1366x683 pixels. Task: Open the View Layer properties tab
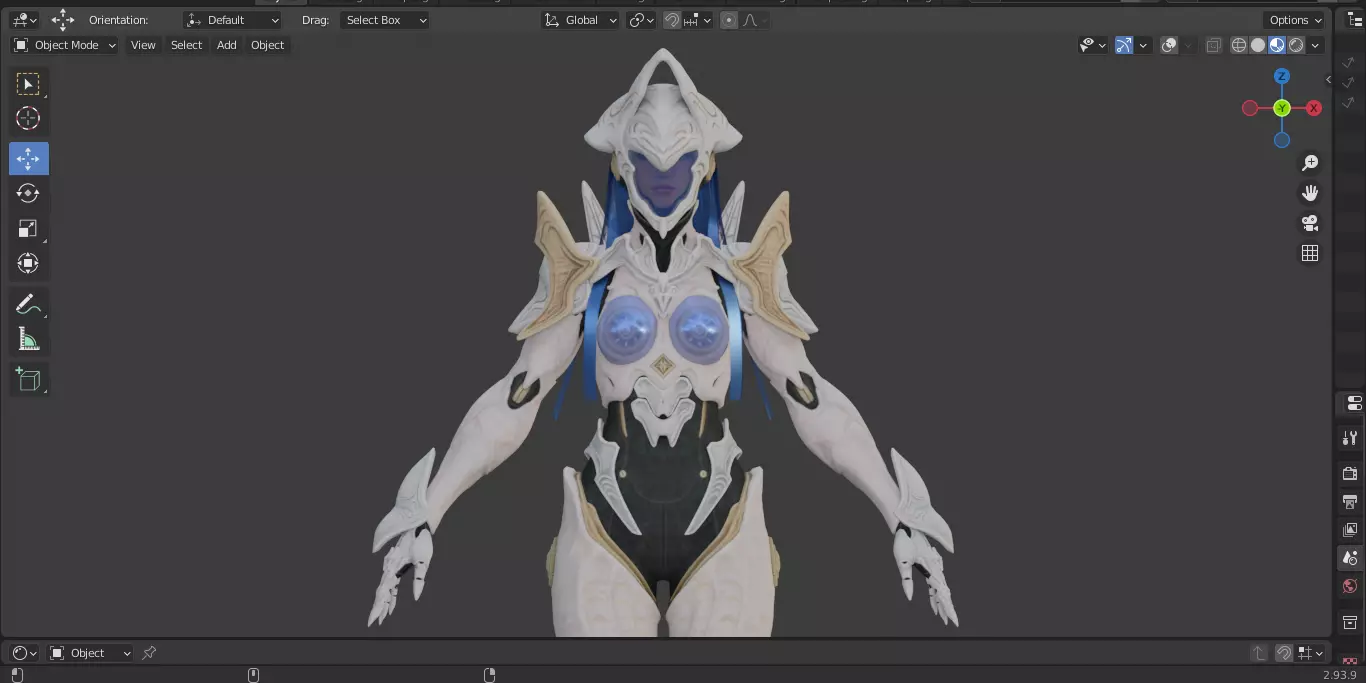pyautogui.click(x=1350, y=529)
